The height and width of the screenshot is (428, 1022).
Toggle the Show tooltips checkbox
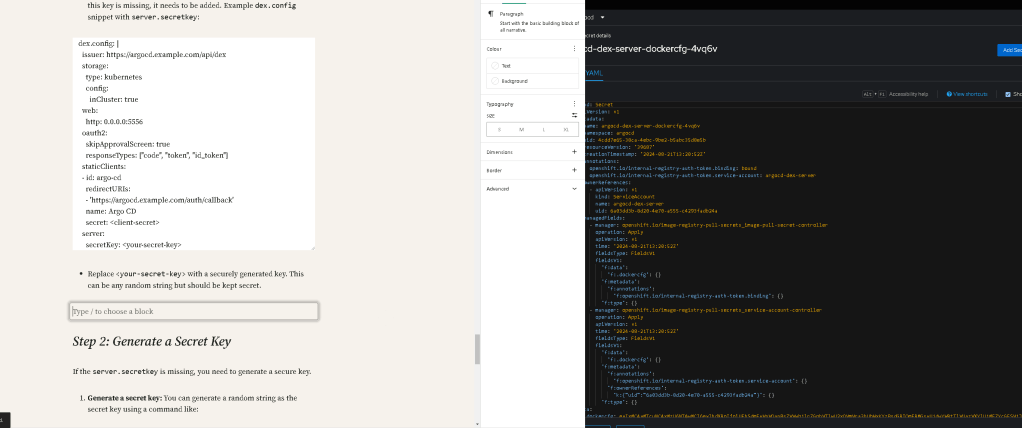click(1008, 94)
